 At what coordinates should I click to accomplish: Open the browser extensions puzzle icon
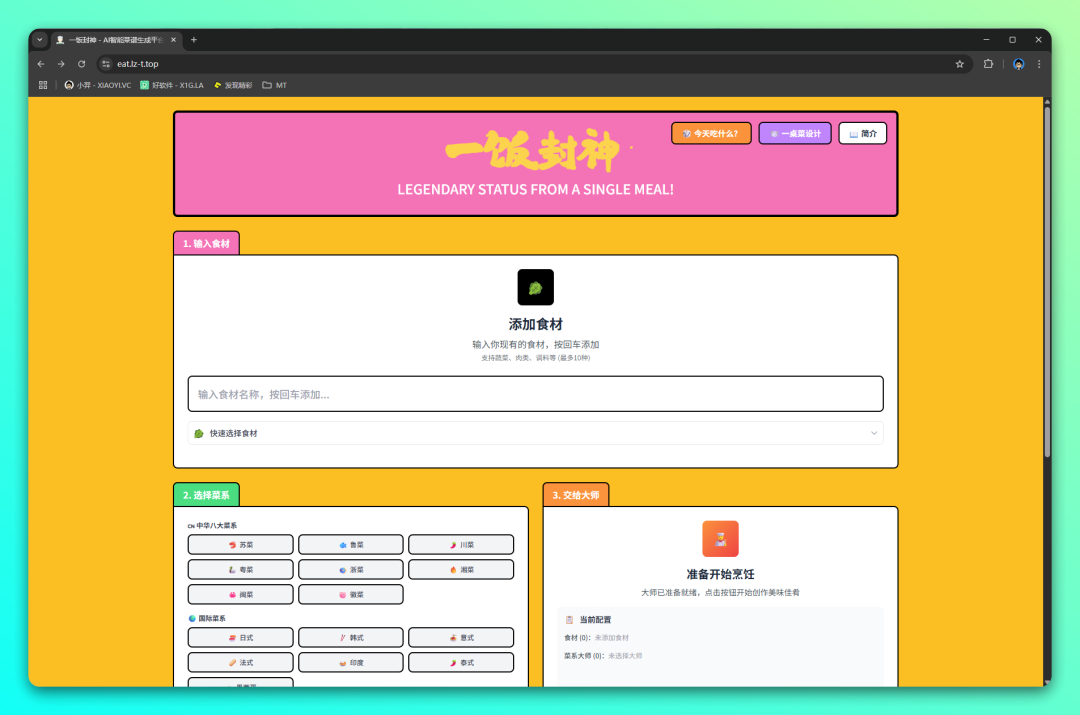pos(988,64)
